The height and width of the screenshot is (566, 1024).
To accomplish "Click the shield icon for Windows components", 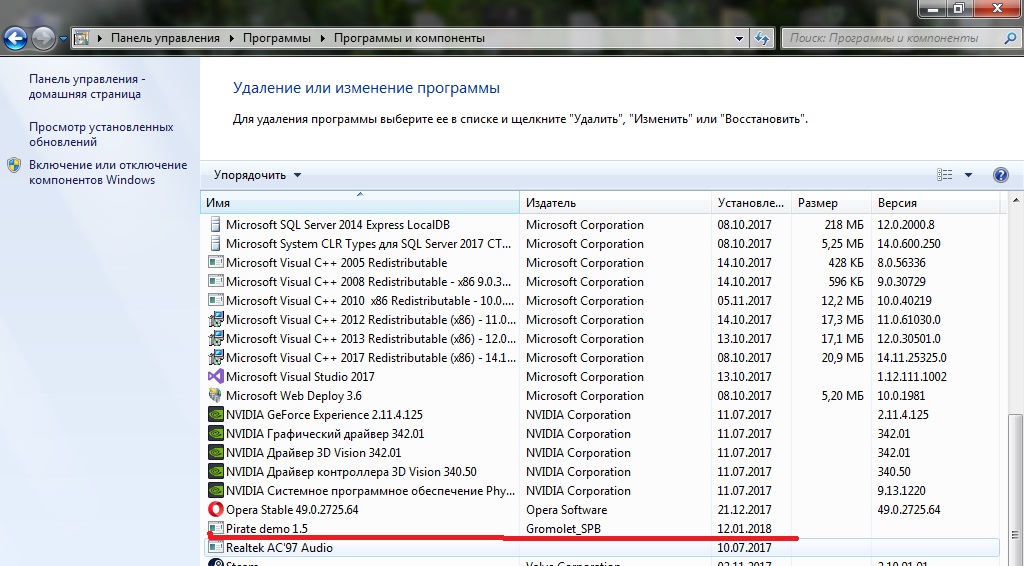I will click(x=14, y=165).
